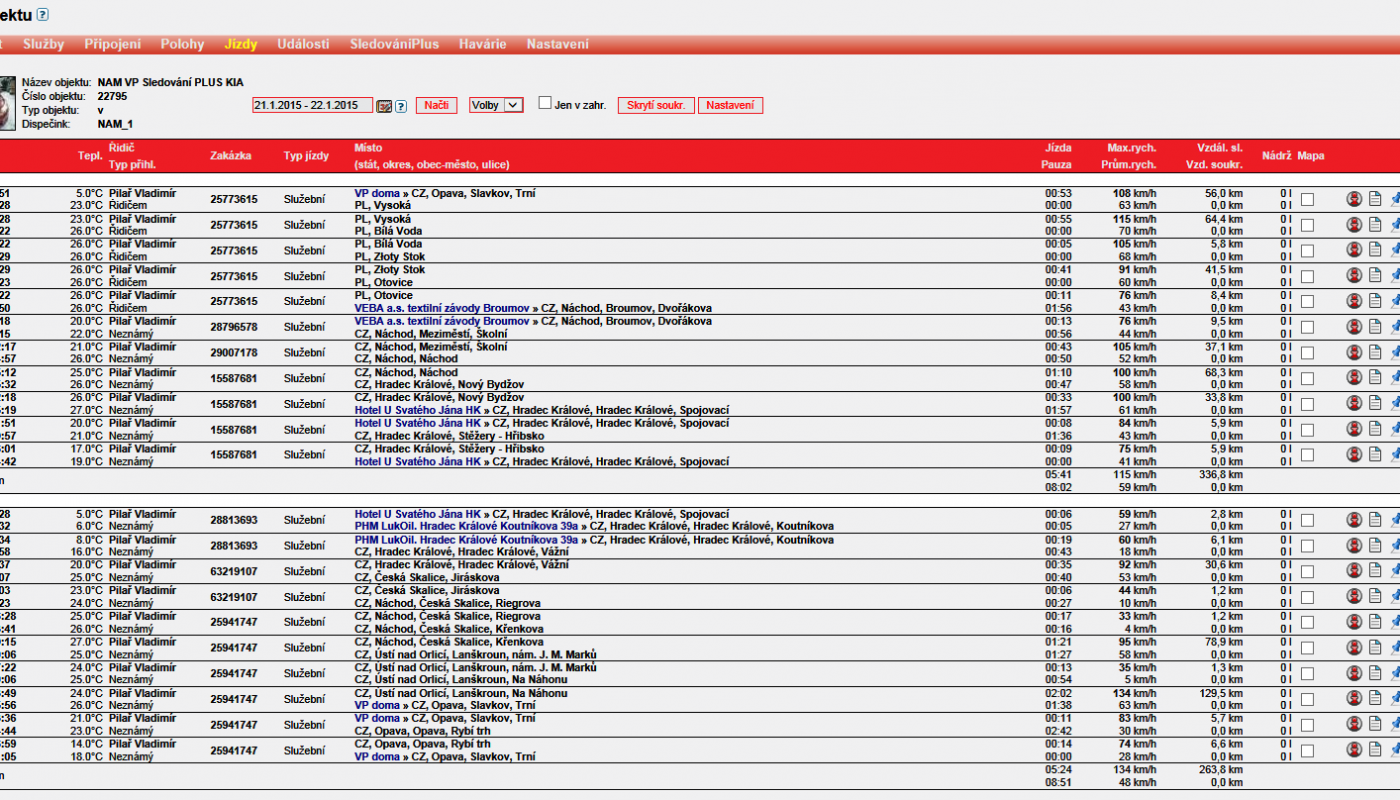The width and height of the screenshot is (1400, 800).
Task: Click the driver icon for the 6,6 km trip
Action: tap(1354, 750)
